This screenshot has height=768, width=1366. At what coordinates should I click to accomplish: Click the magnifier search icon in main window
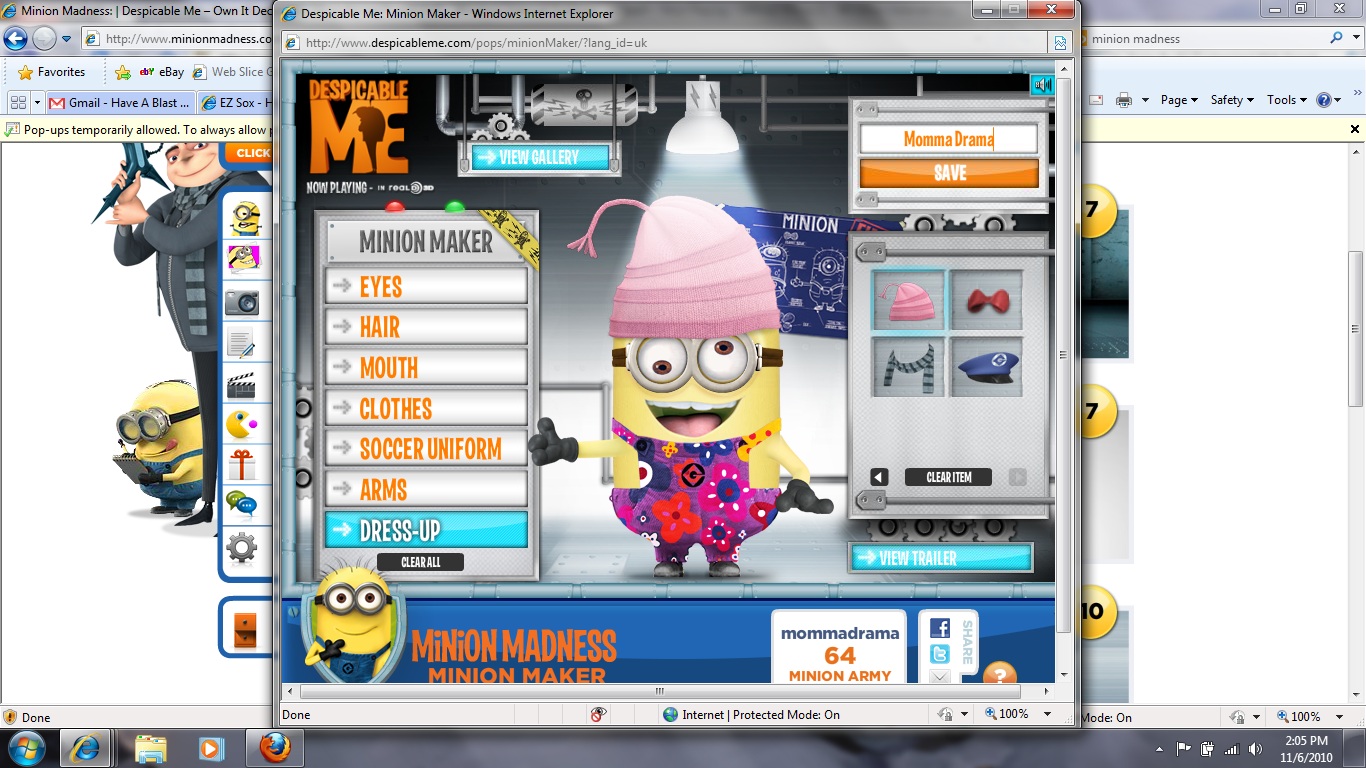pyautogui.click(x=1337, y=38)
